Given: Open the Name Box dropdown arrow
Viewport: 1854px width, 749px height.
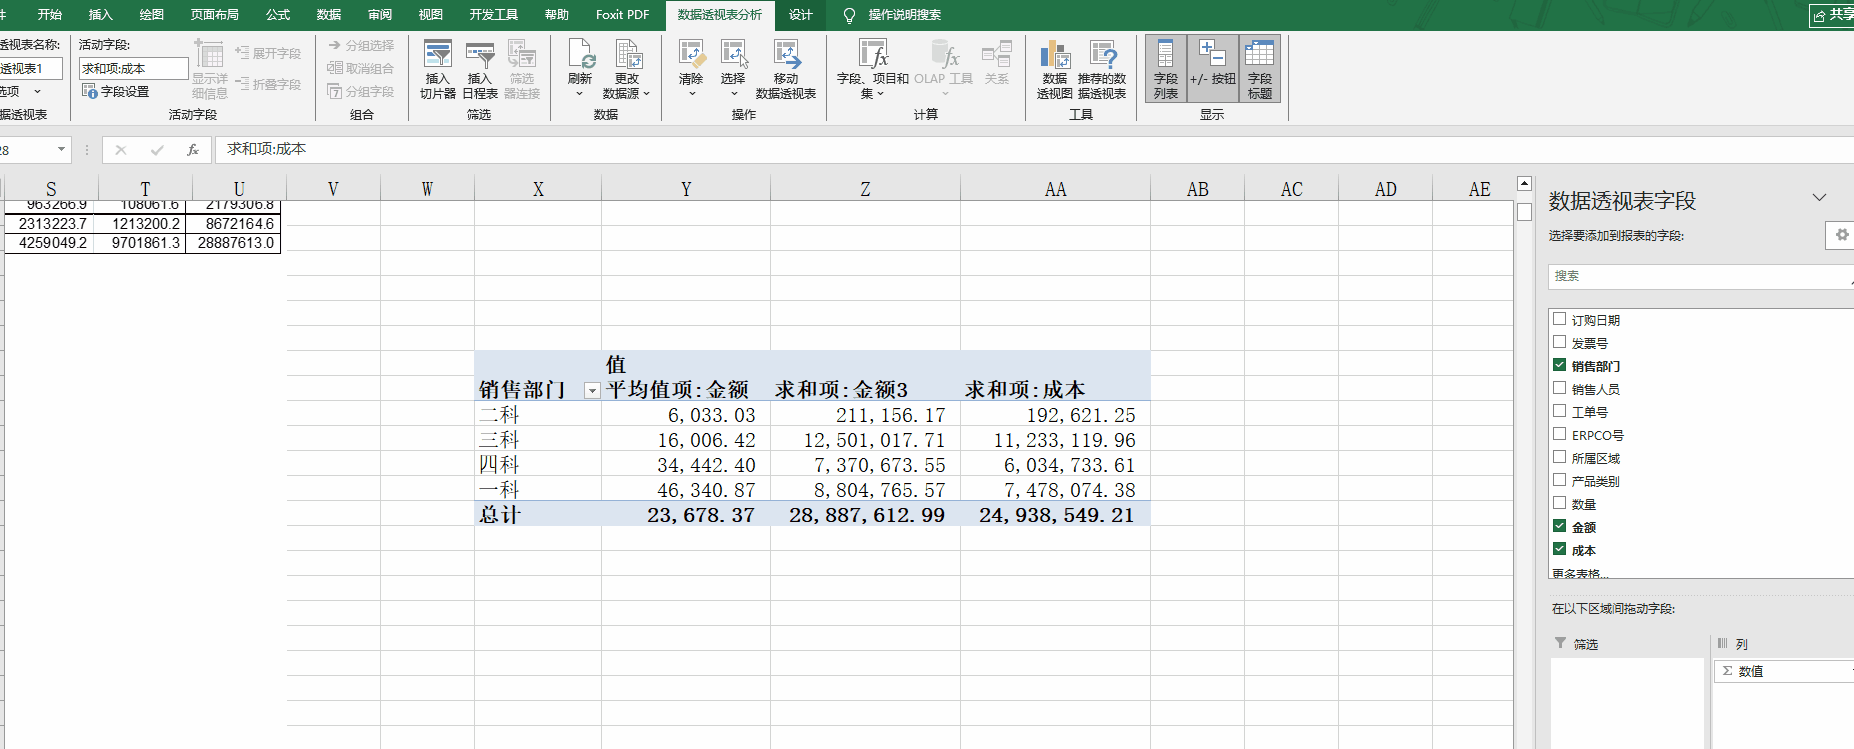Looking at the screenshot, I should 61,150.
